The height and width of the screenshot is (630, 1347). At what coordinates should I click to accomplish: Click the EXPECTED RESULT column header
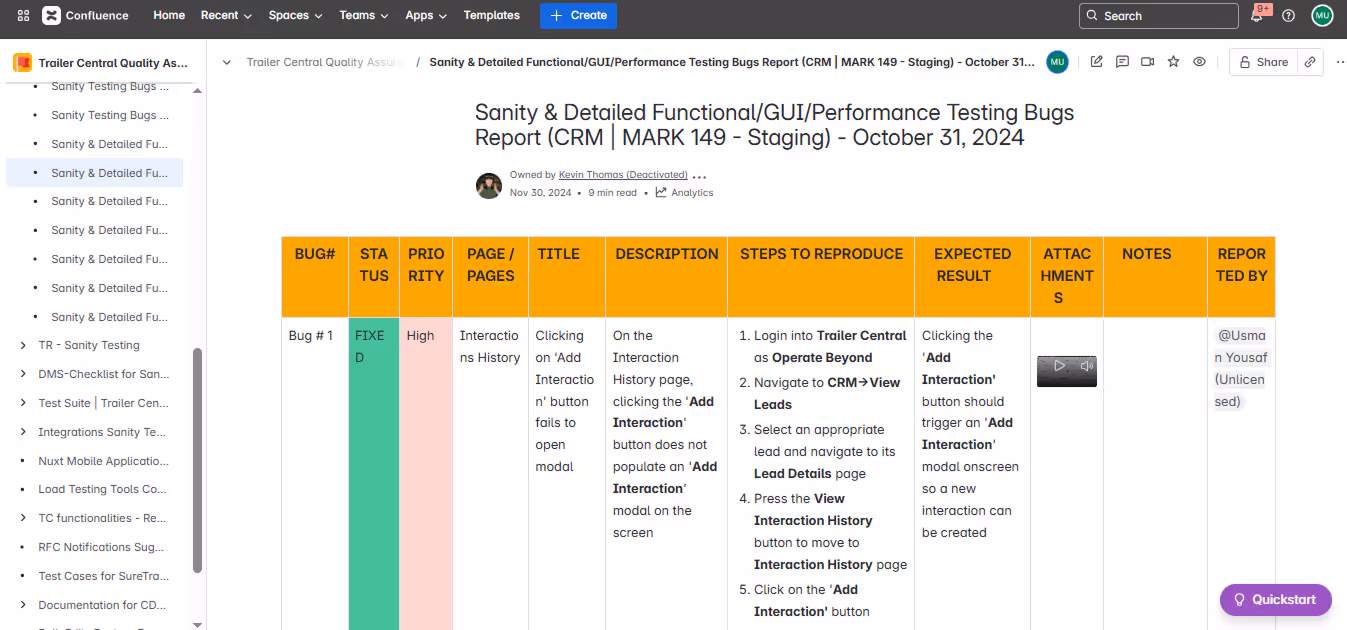tap(972, 277)
